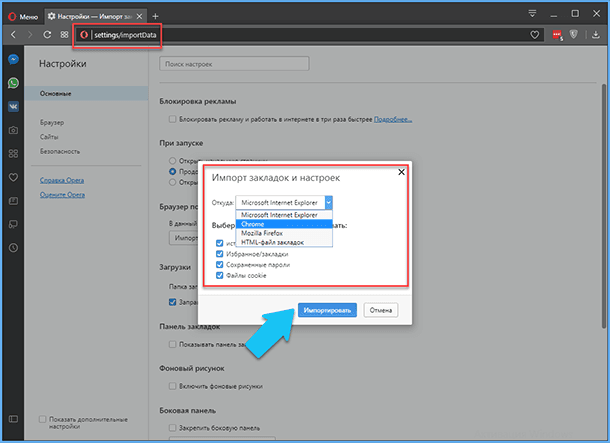Select the first При запуске radio option
This screenshot has height=443, width=610.
(x=172, y=161)
